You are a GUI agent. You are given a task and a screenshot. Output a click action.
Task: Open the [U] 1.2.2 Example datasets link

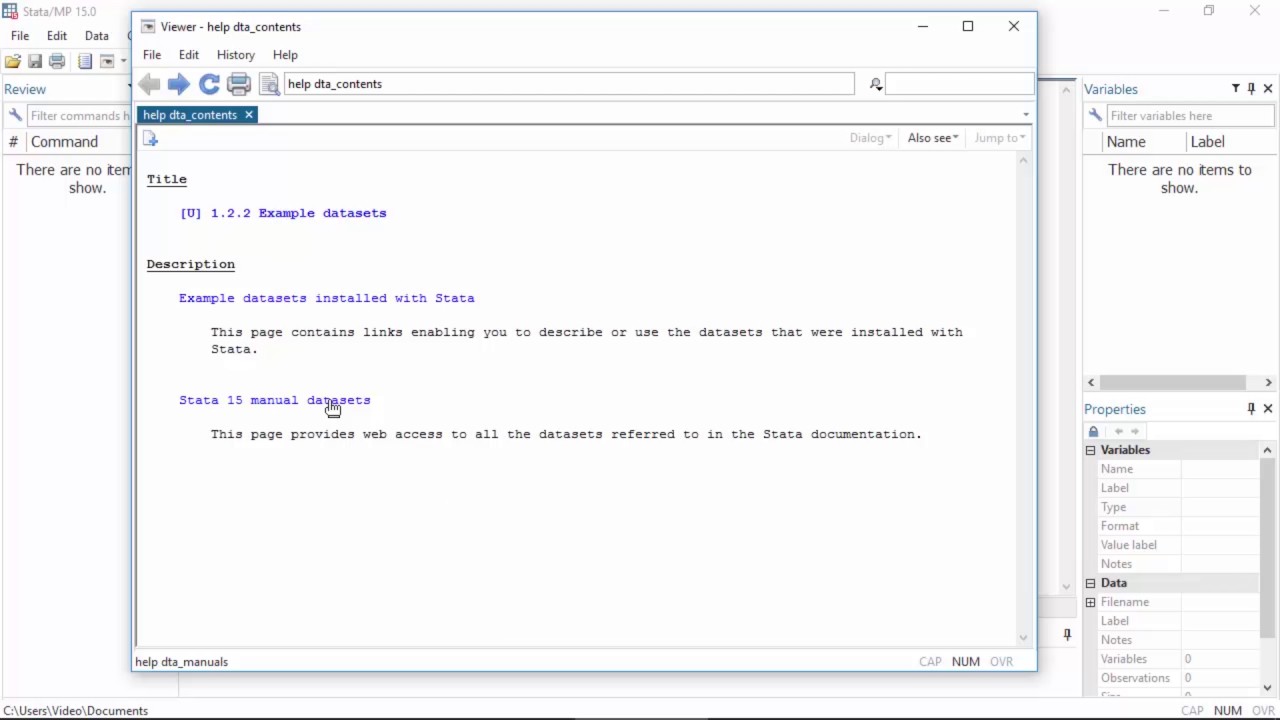[283, 213]
